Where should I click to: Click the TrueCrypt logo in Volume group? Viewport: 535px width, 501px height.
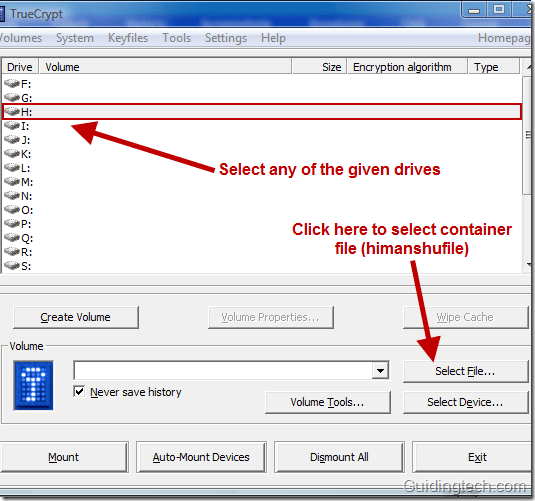33,385
